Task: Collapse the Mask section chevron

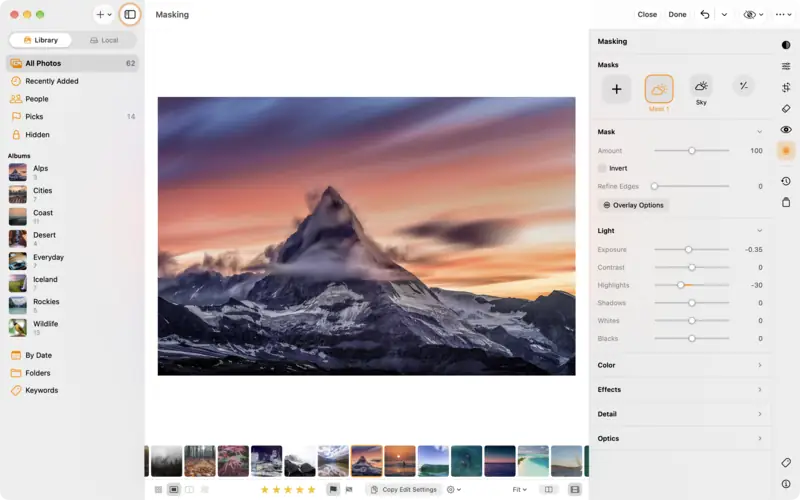Action: 759,132
